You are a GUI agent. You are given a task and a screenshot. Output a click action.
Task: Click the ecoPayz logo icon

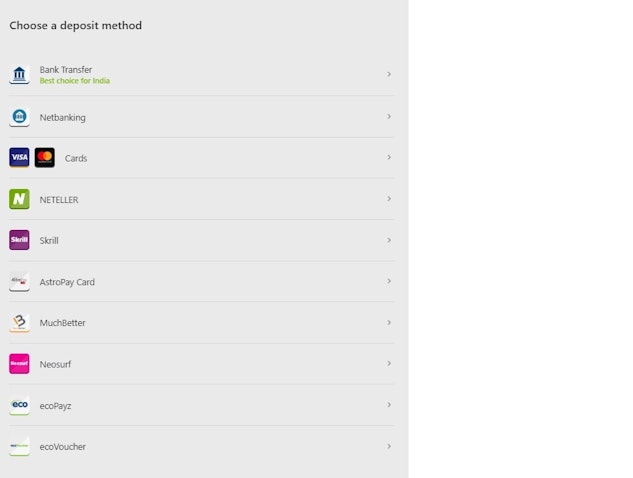19,405
